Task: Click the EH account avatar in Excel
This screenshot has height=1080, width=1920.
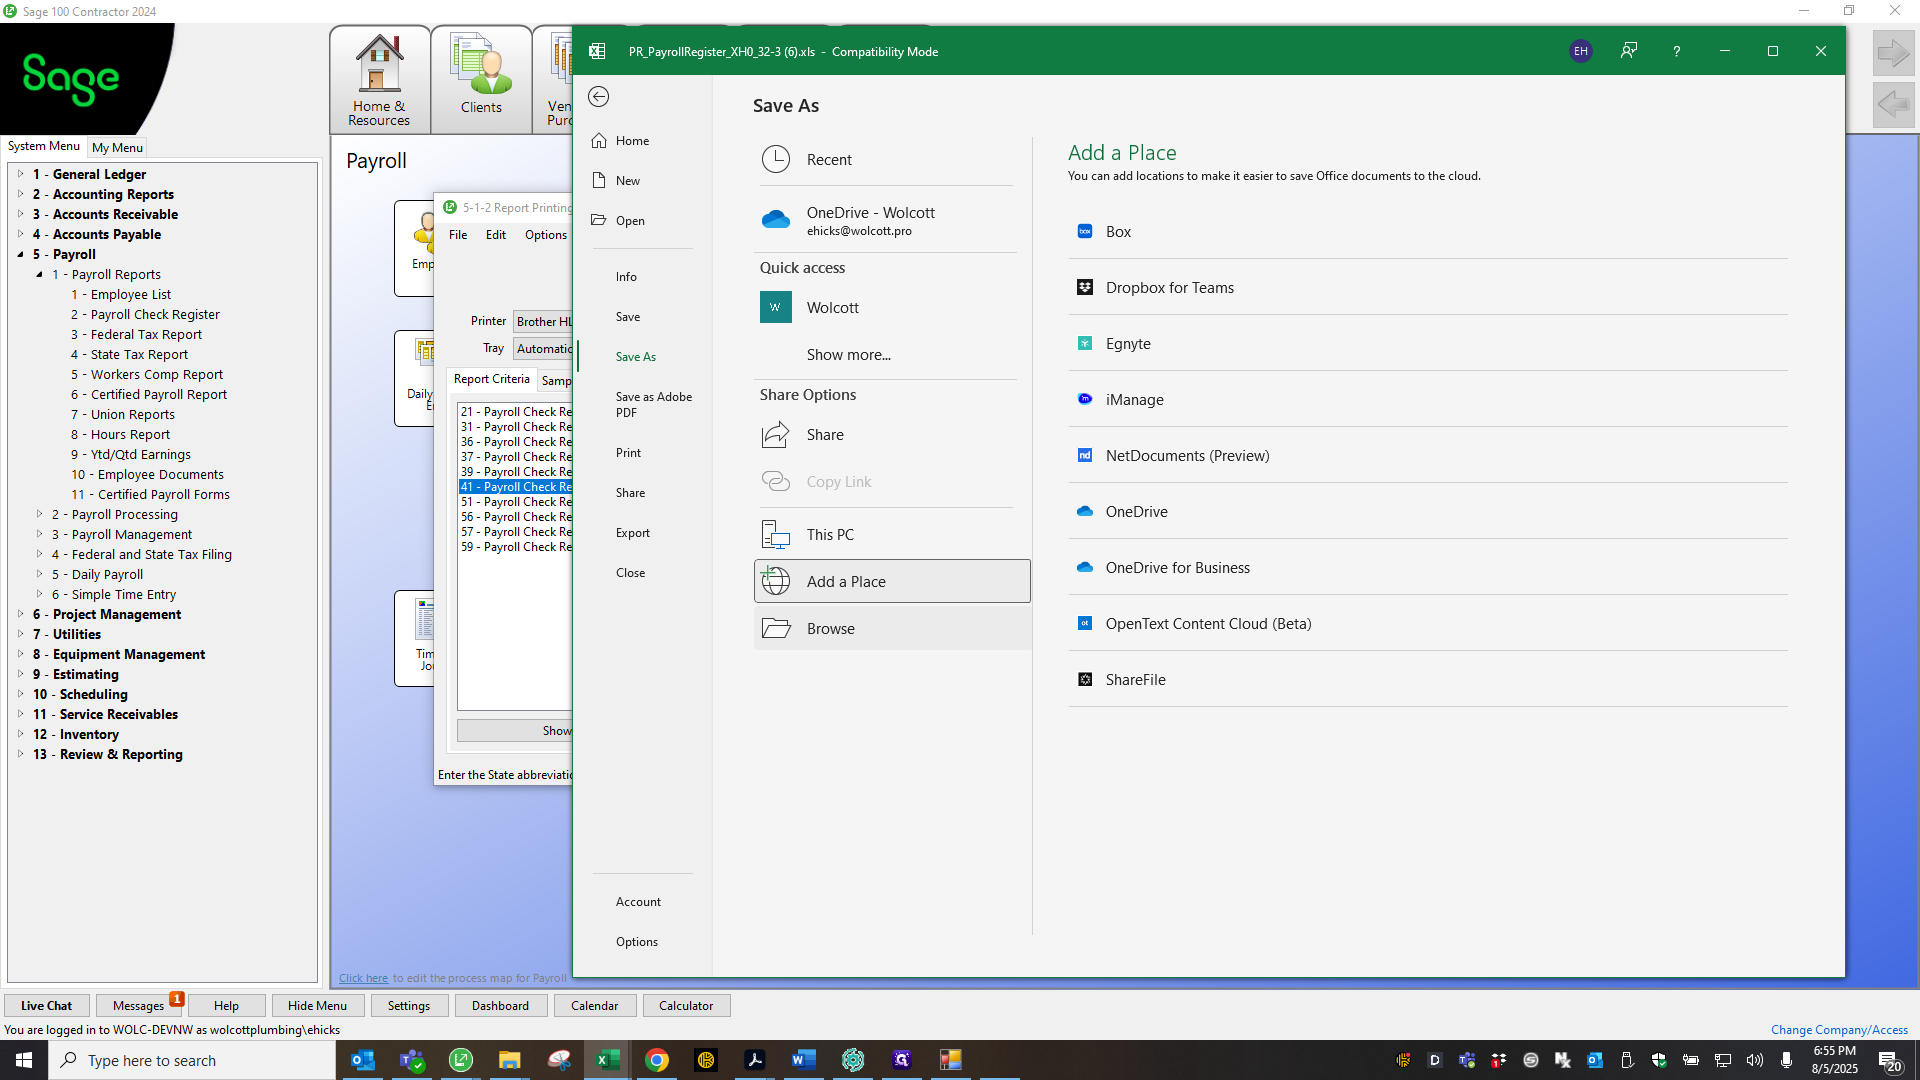Action: tap(1580, 51)
